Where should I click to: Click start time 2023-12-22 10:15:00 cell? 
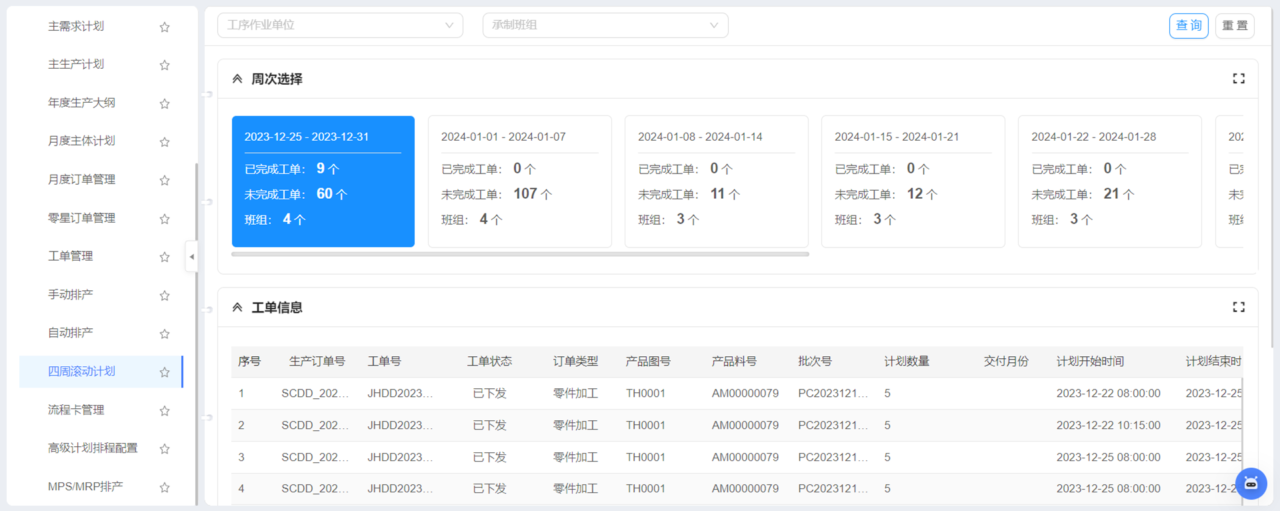tap(1108, 425)
